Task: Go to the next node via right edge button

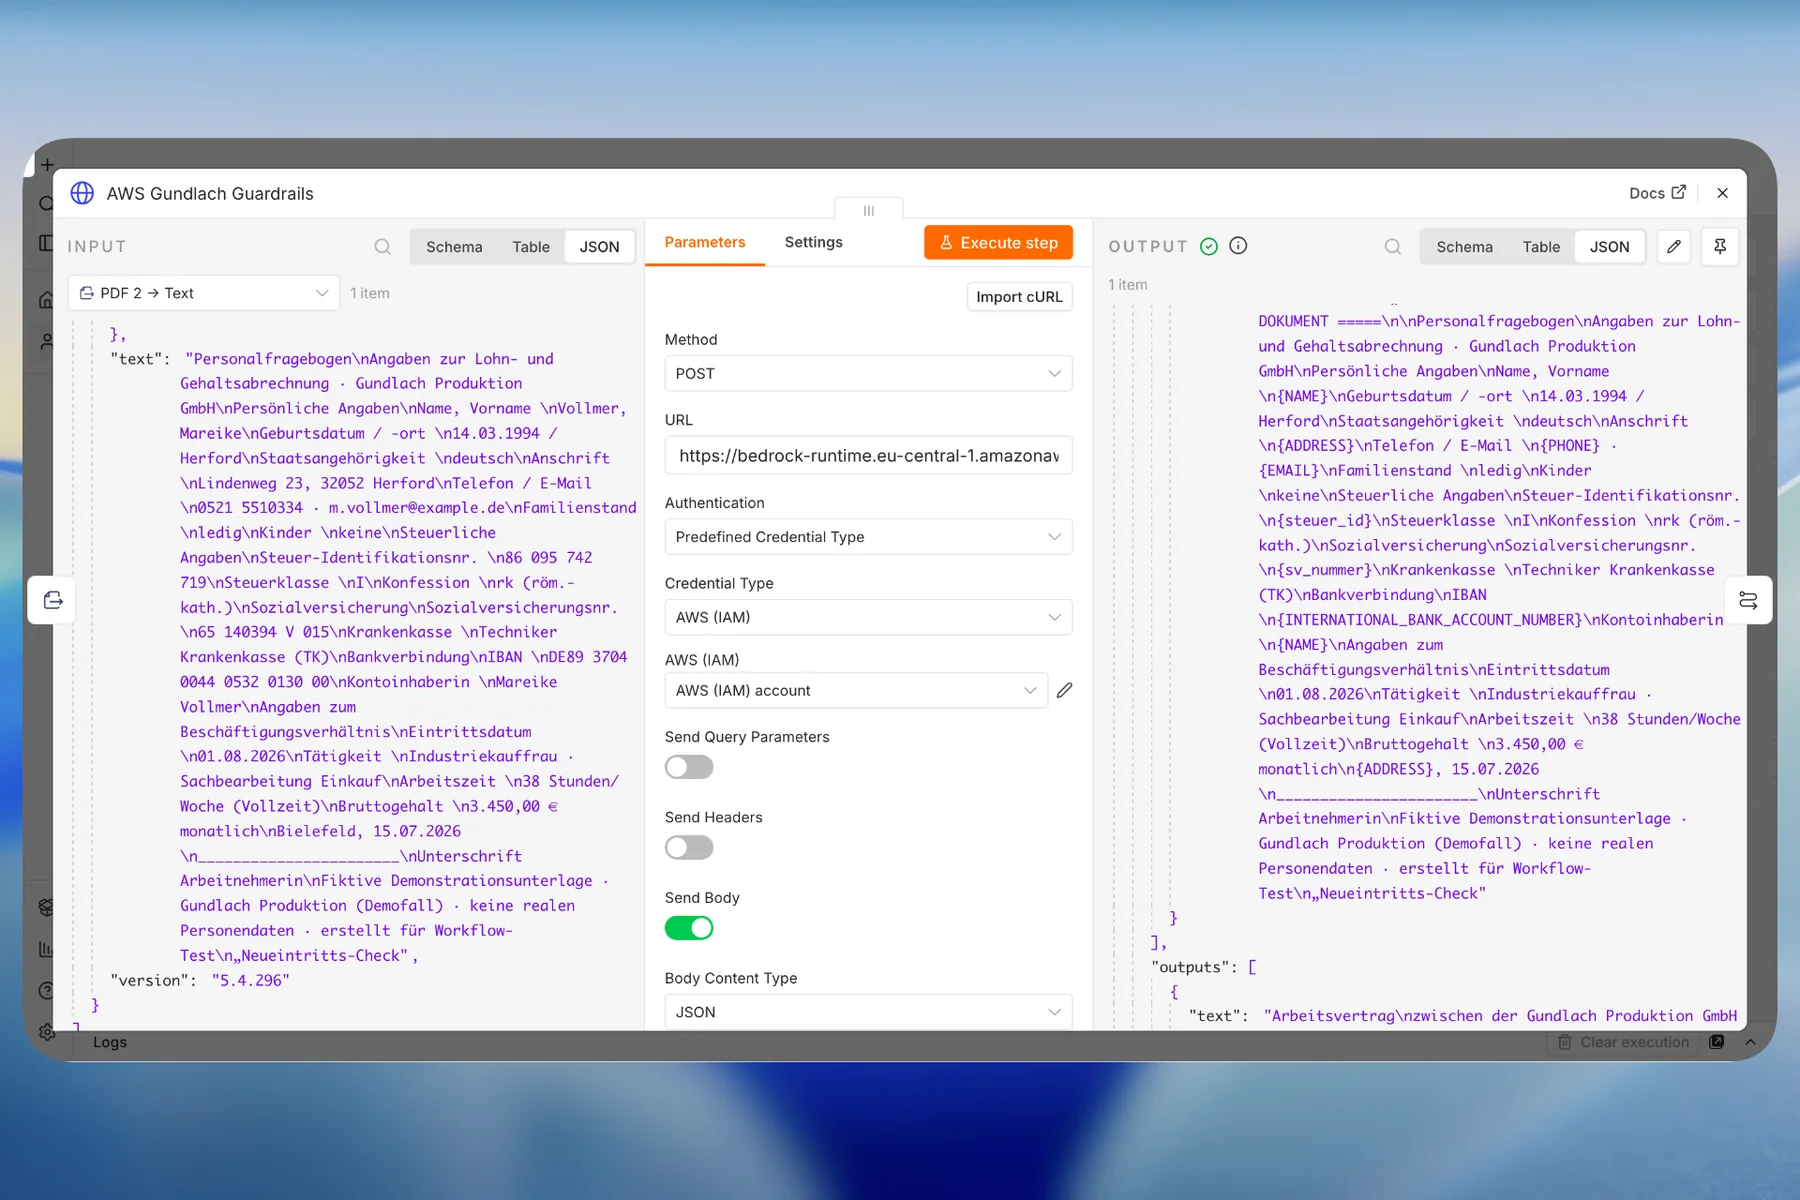Action: point(1748,600)
